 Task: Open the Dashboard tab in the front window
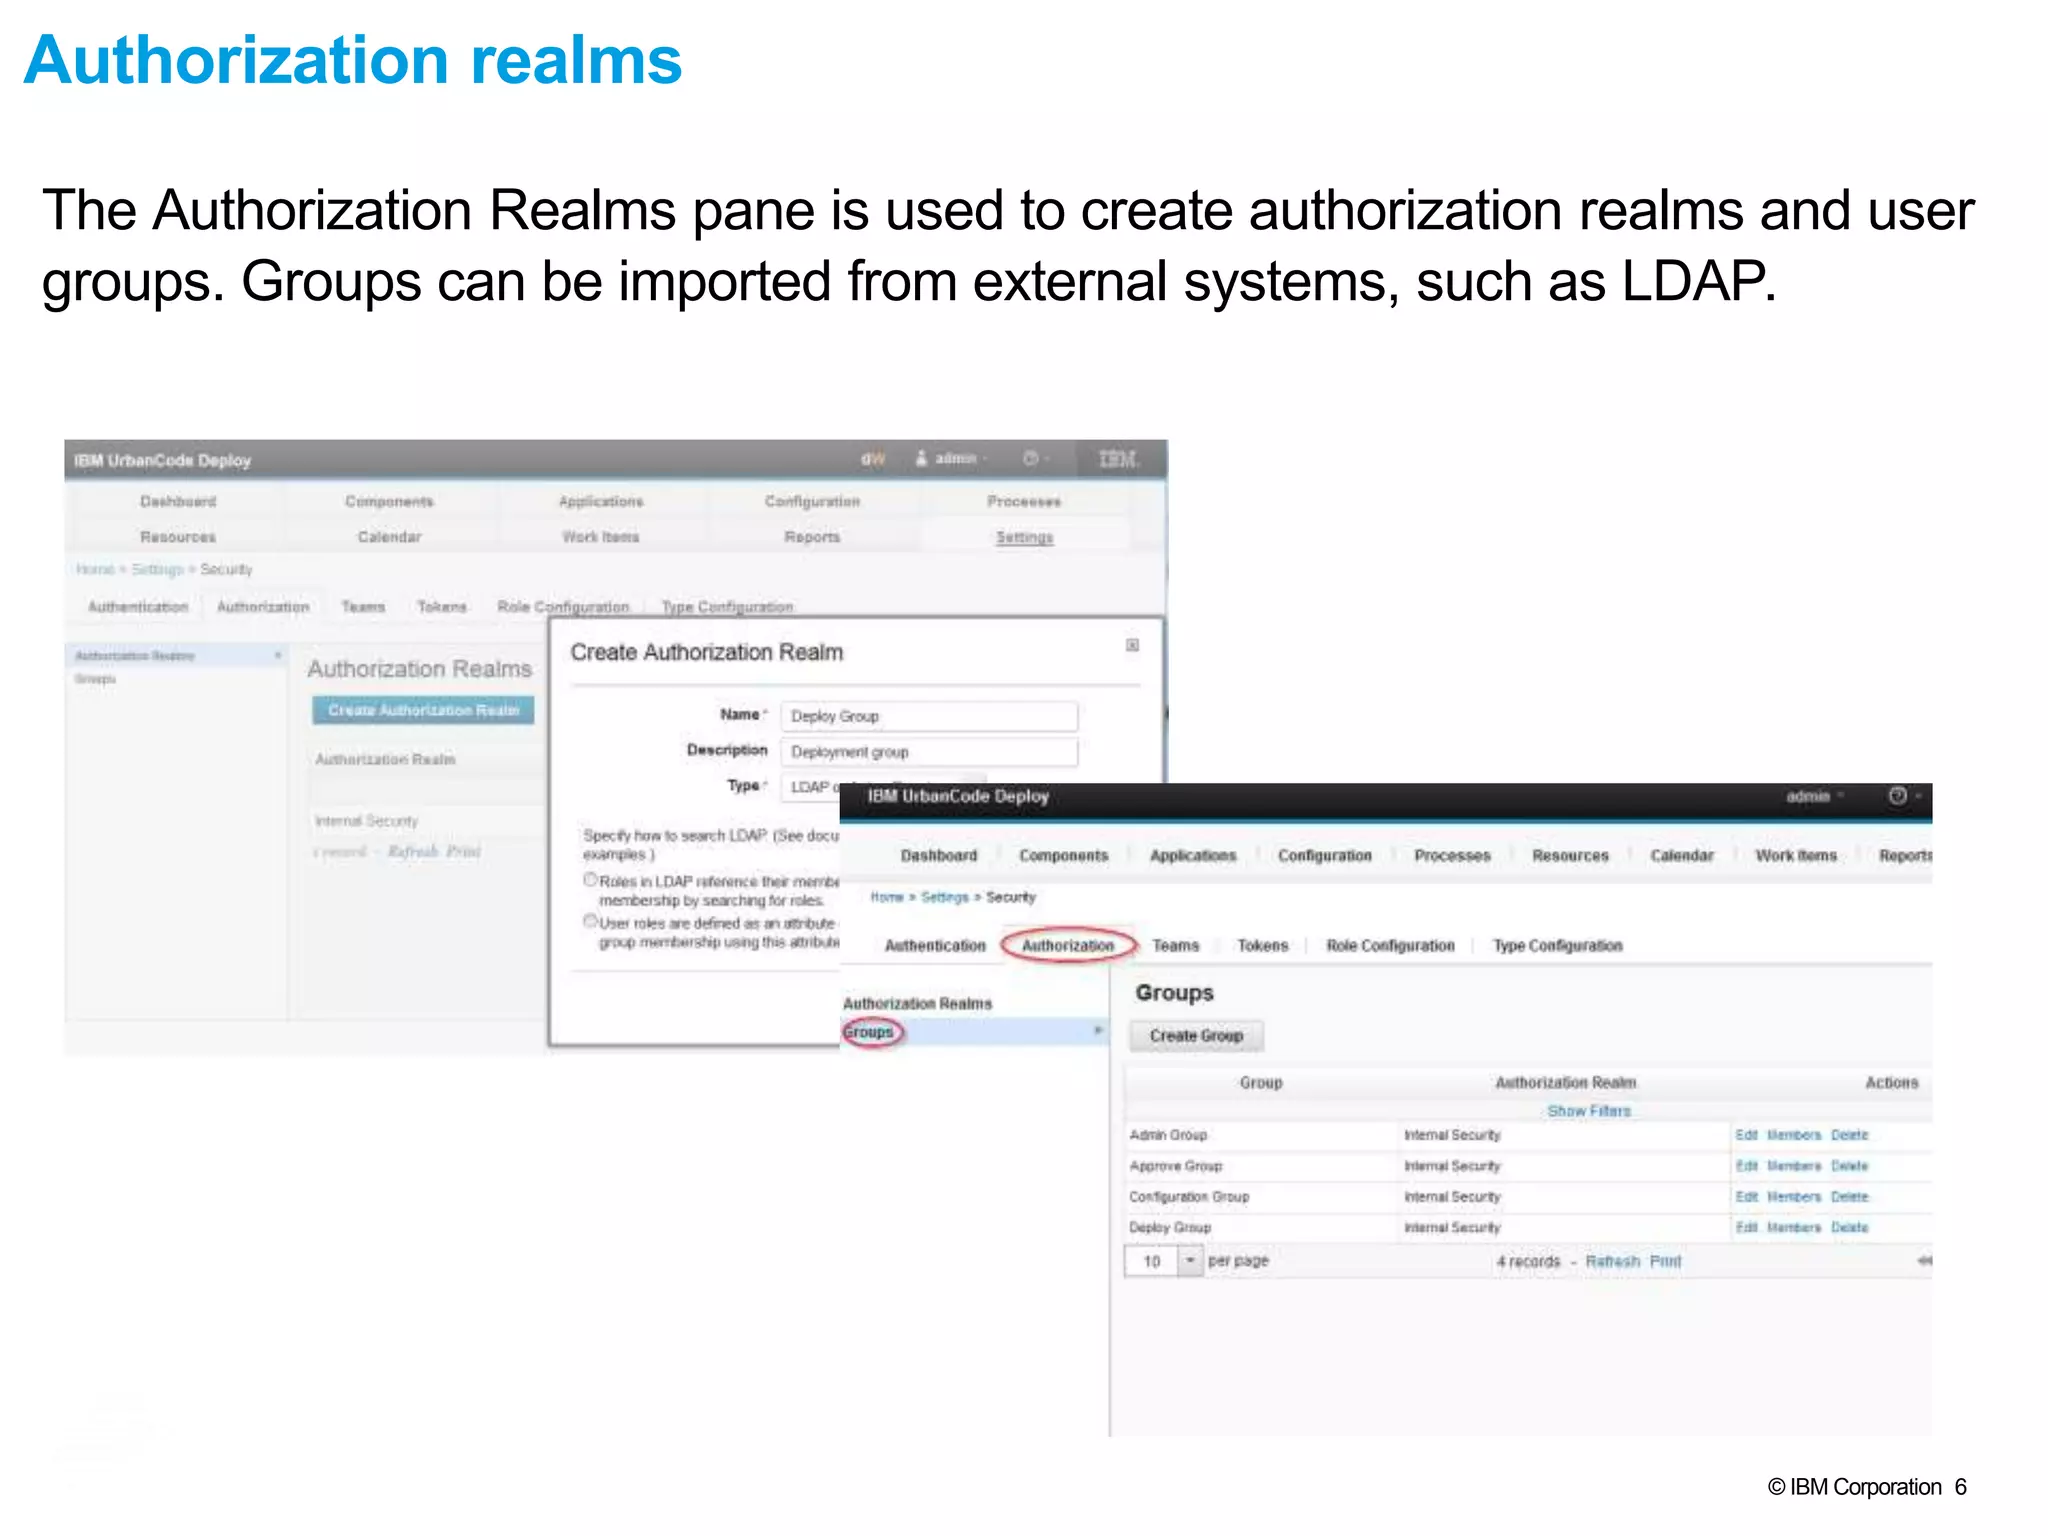click(x=938, y=856)
